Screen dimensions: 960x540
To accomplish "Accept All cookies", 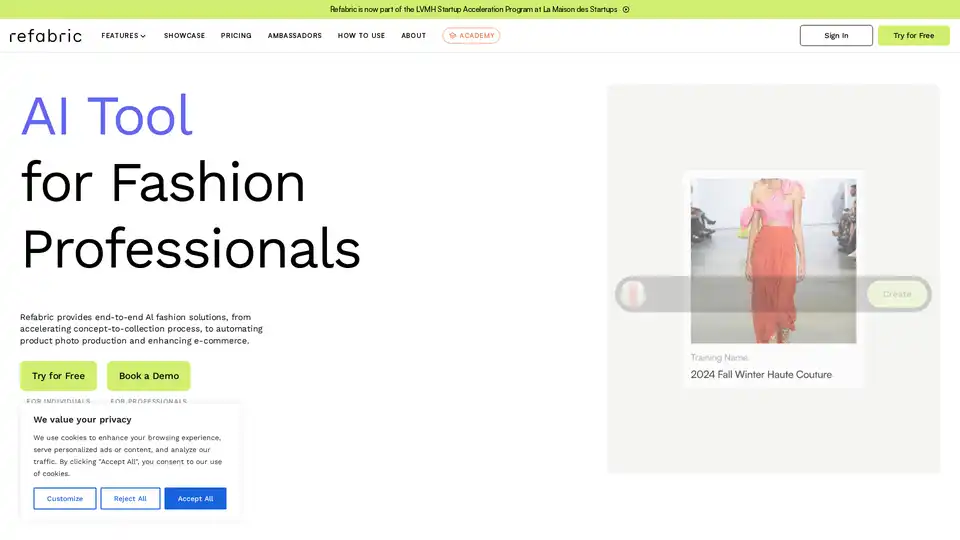I will [x=195, y=498].
